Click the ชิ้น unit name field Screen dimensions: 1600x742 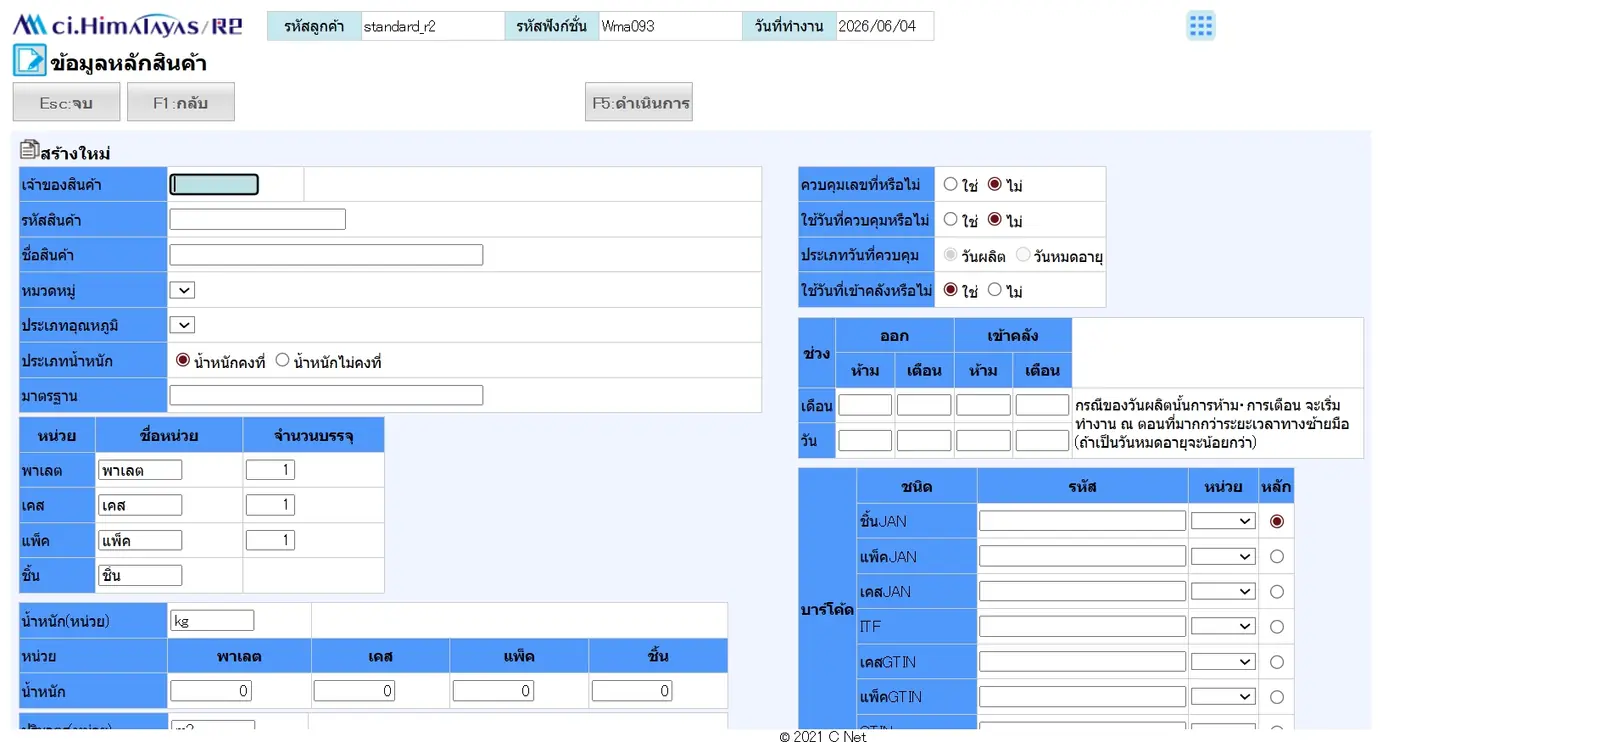140,575
